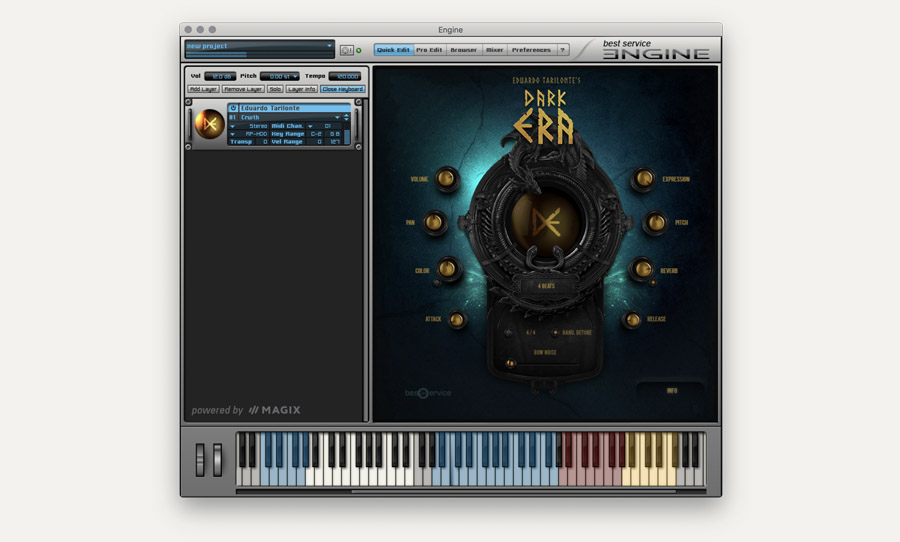The height and width of the screenshot is (542, 900).
Task: Click the Reverb knob
Action: (641, 269)
